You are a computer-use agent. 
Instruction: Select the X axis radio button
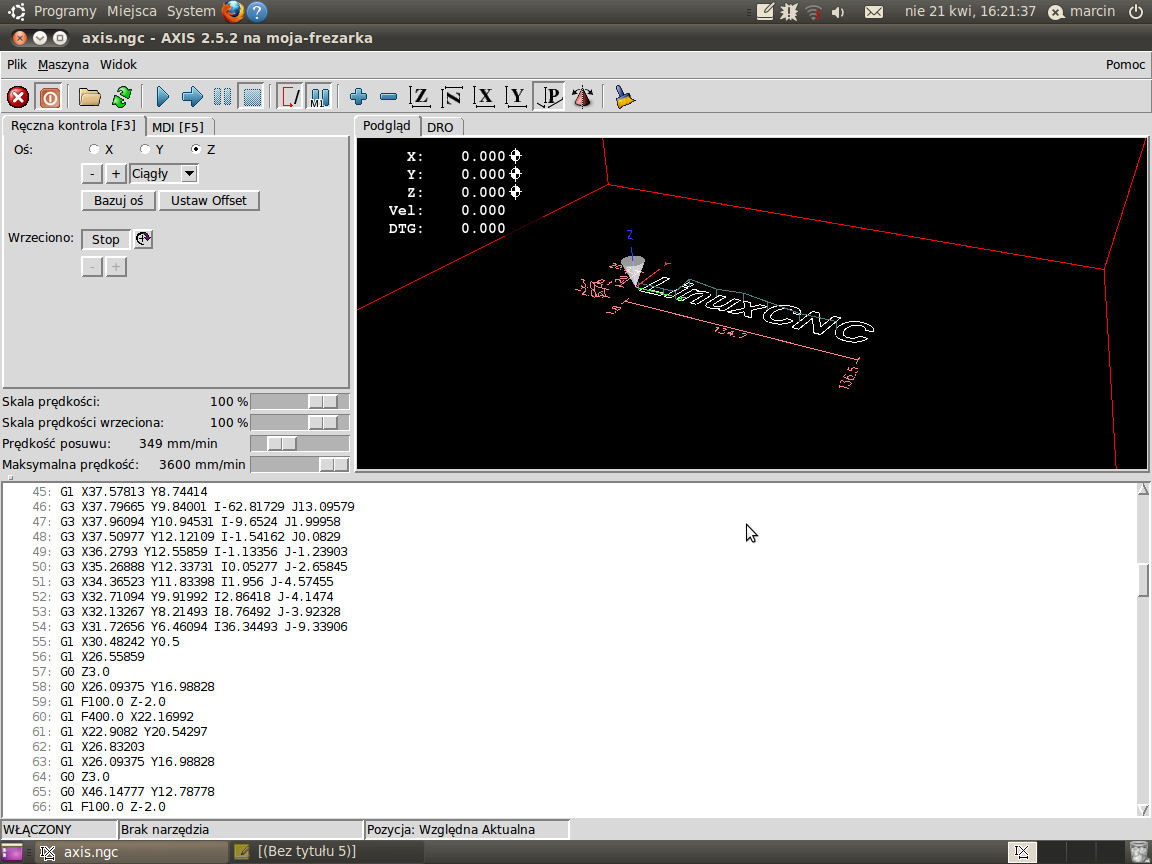pos(94,149)
